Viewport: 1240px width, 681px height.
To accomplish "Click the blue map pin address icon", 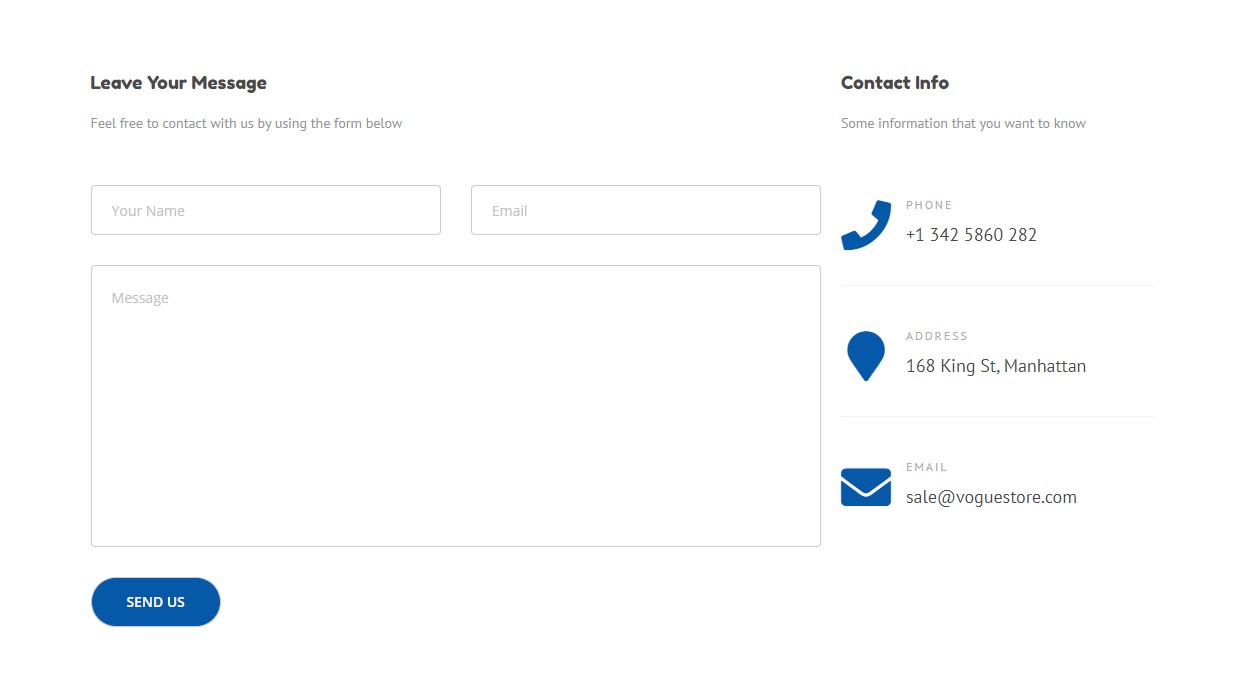I will tap(866, 356).
